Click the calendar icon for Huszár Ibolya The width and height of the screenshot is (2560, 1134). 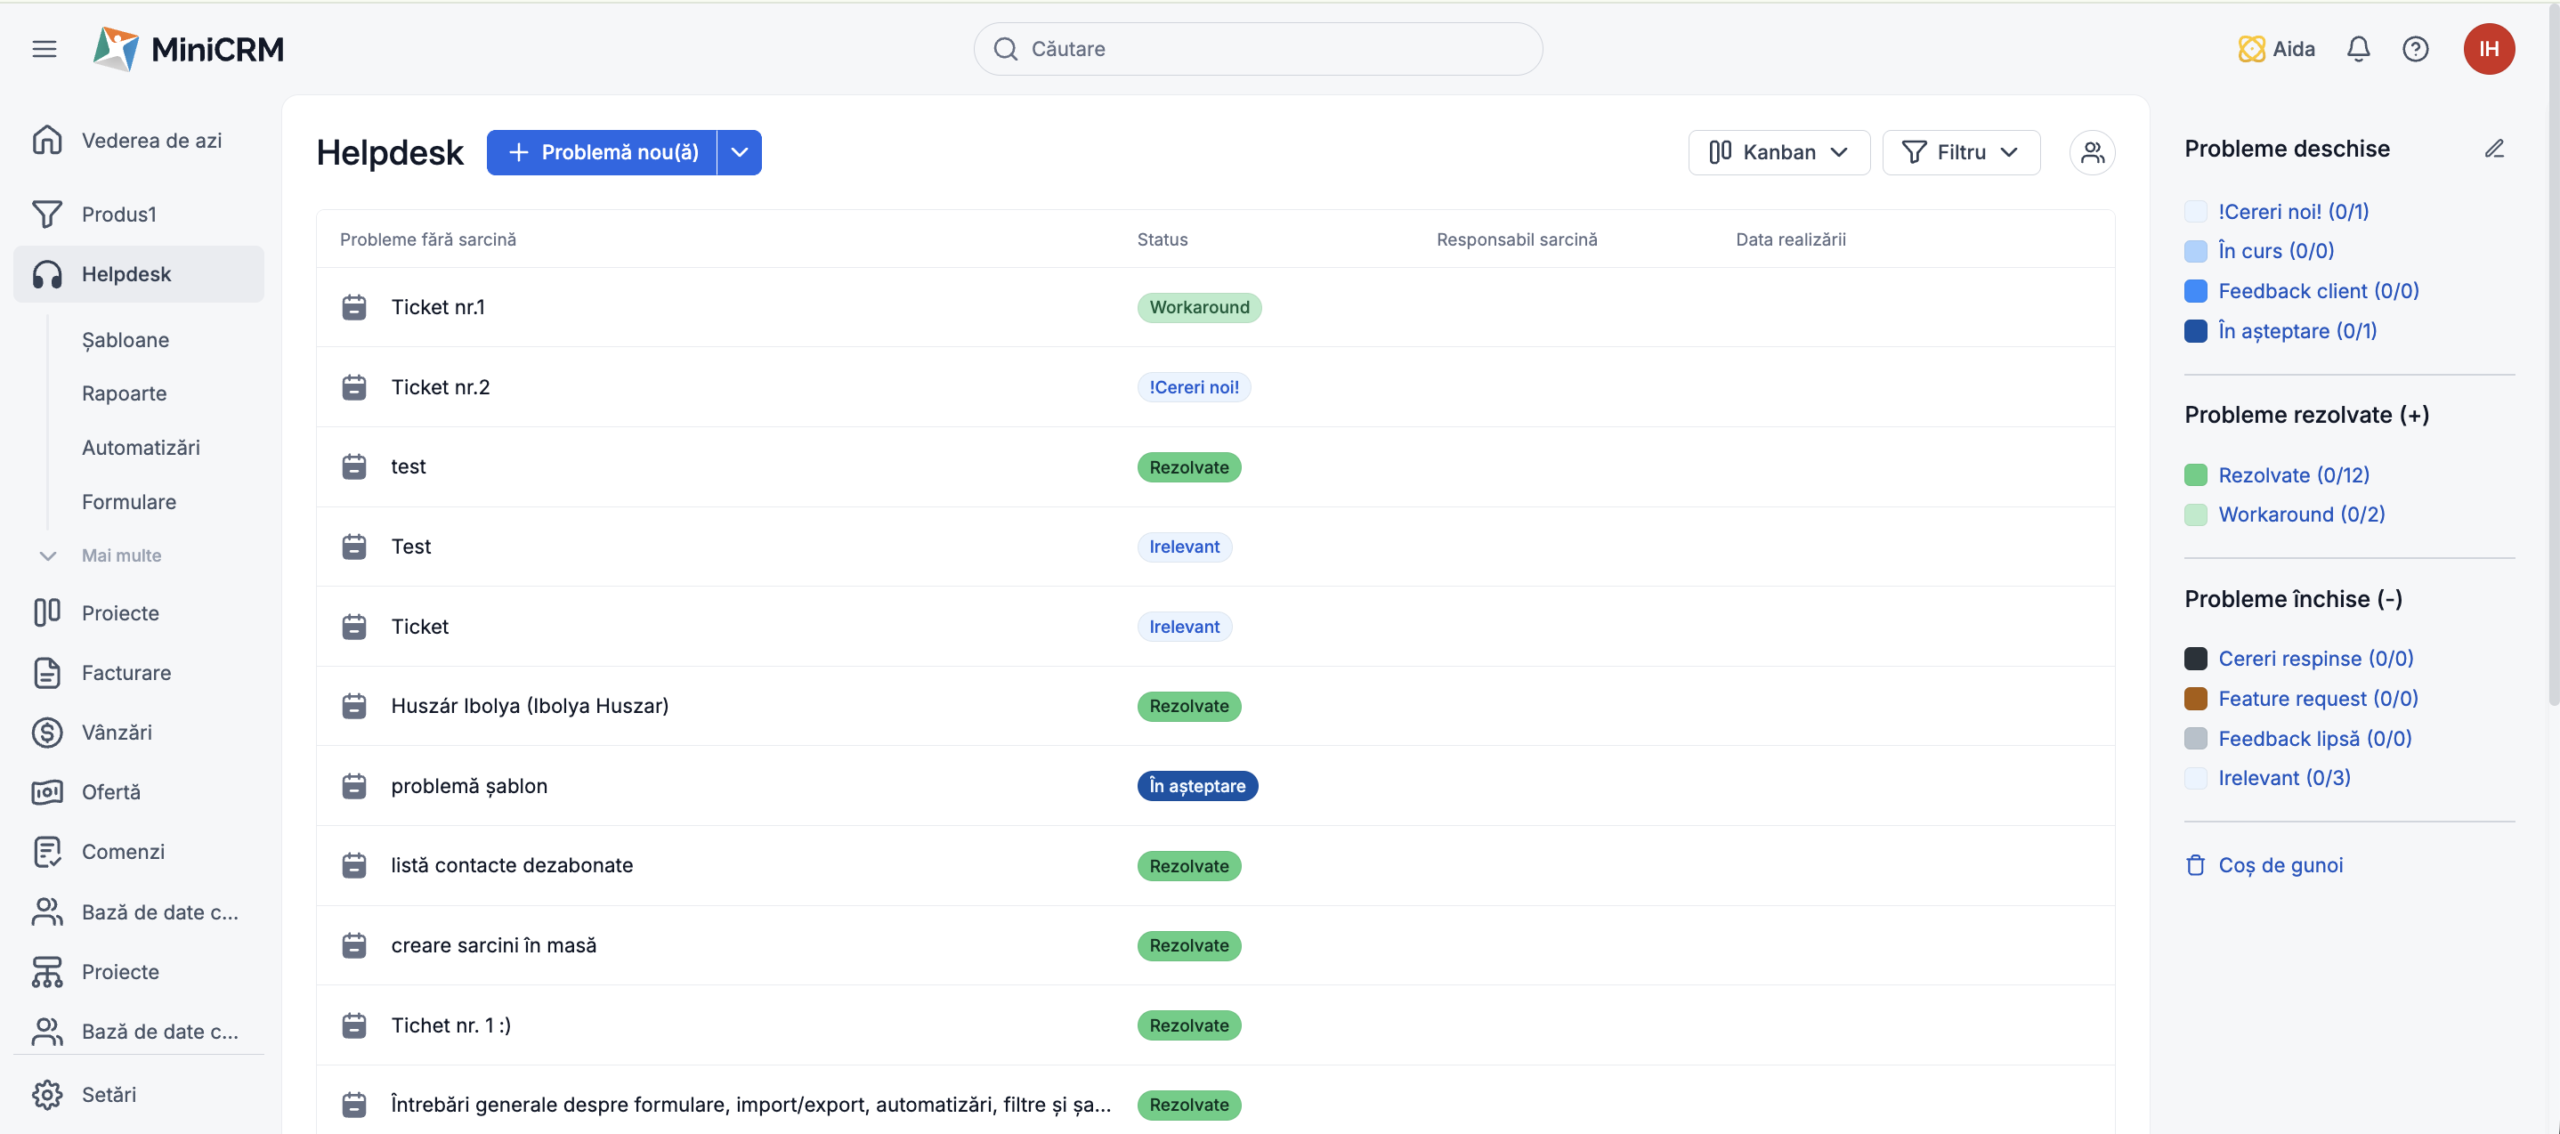[x=354, y=706]
